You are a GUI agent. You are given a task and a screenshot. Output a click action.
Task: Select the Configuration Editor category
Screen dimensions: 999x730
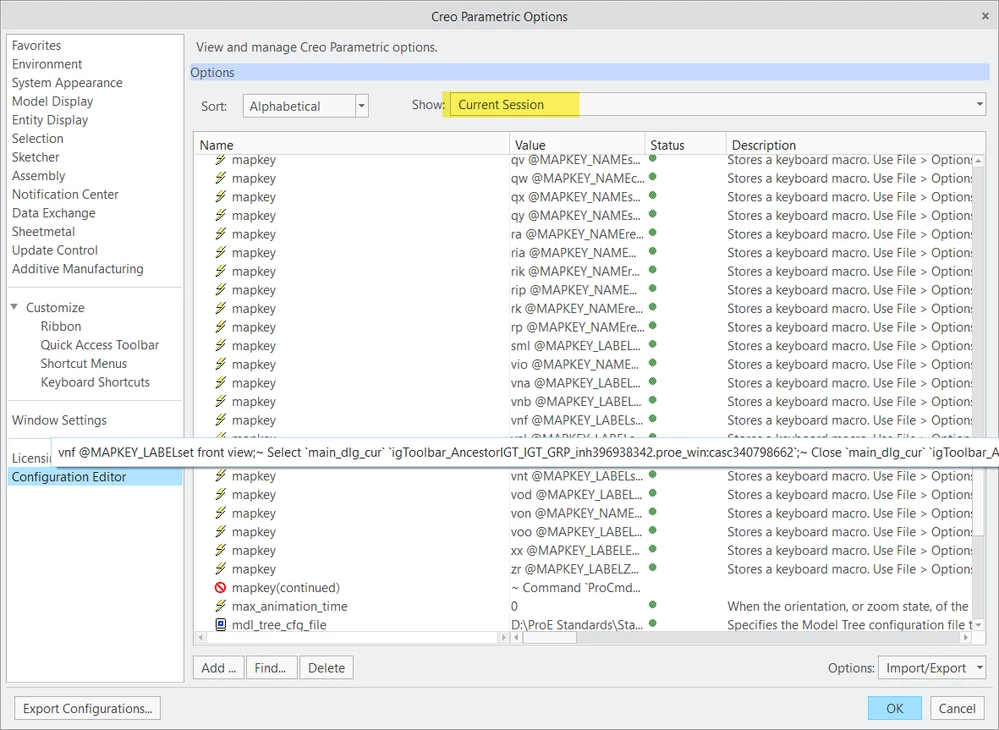pyautogui.click(x=95, y=476)
